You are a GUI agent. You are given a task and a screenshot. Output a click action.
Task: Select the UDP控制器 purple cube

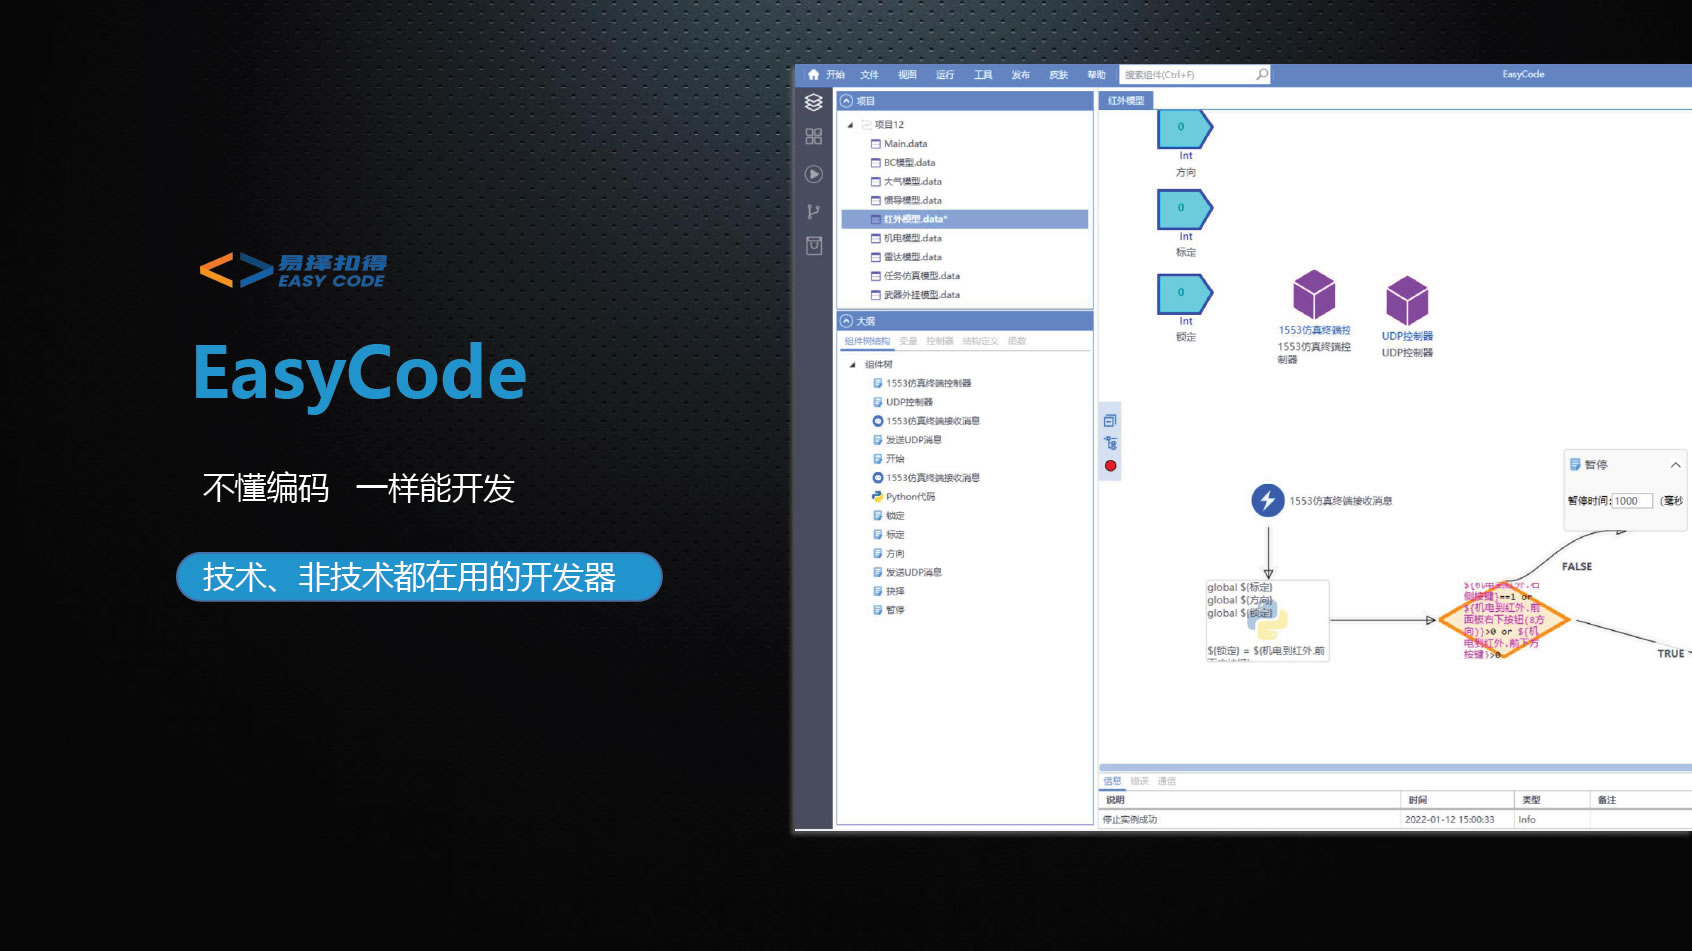[1407, 301]
